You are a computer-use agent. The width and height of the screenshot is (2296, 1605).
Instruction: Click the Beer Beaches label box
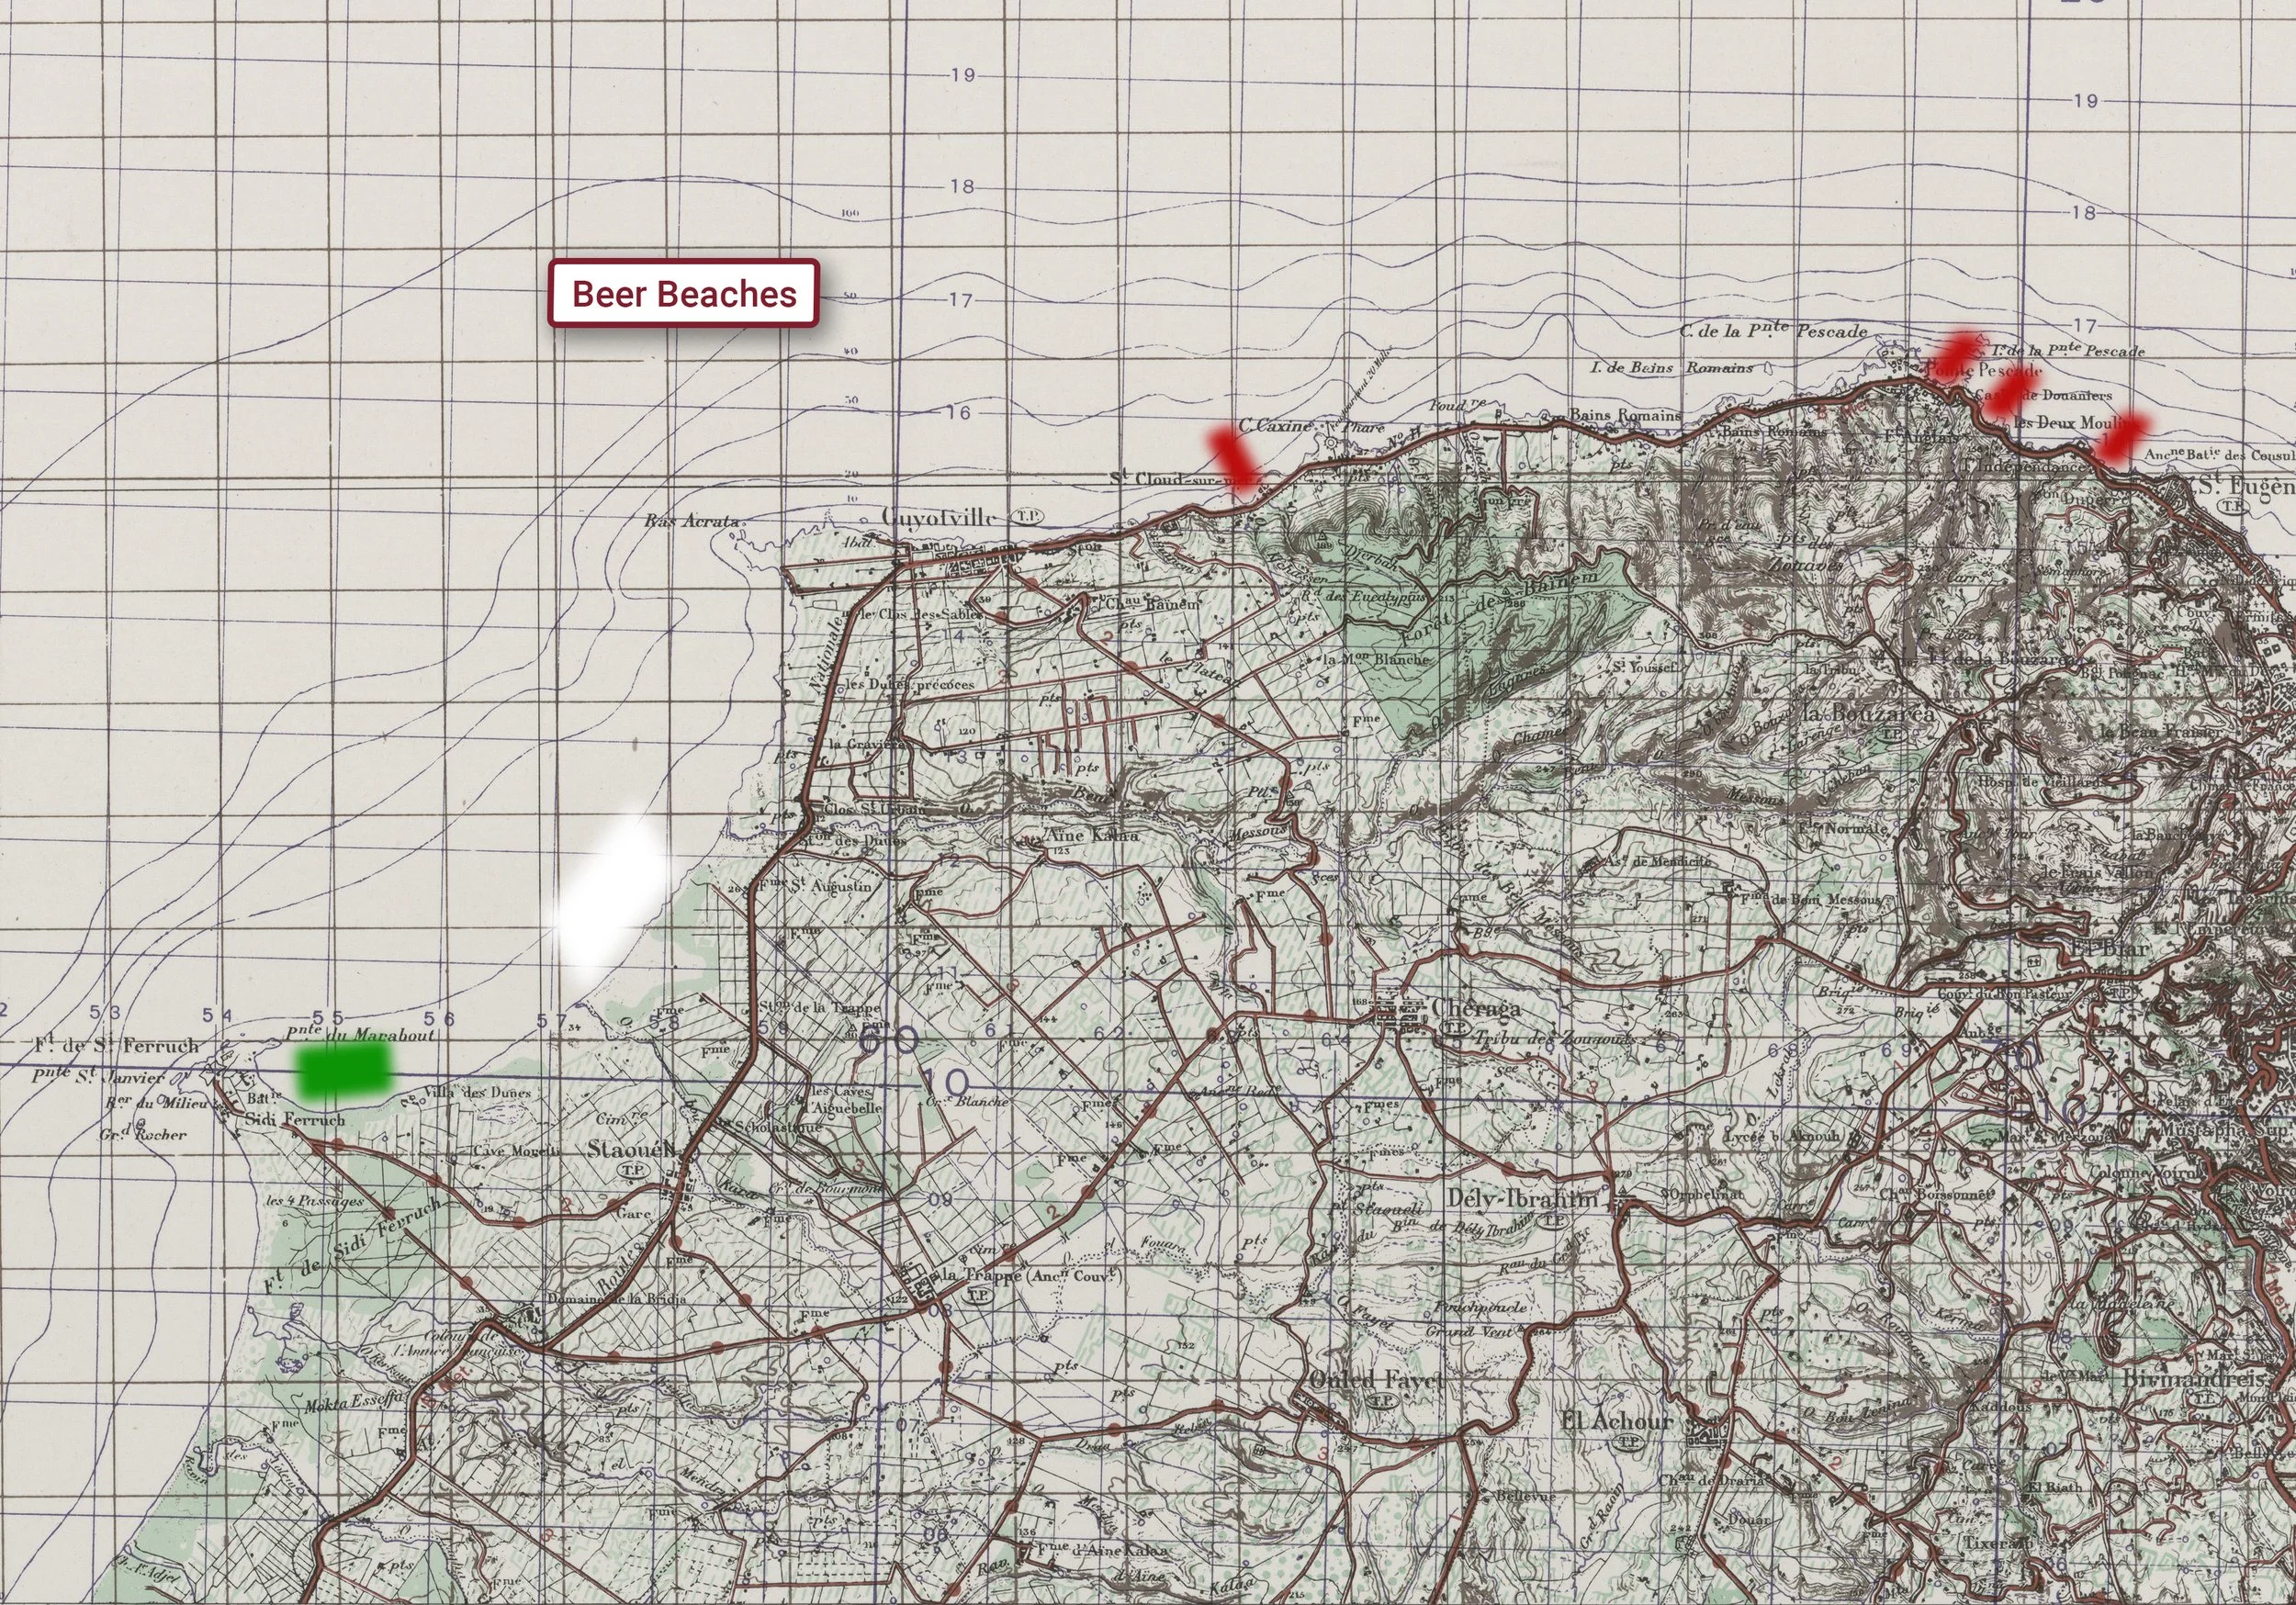(x=684, y=294)
